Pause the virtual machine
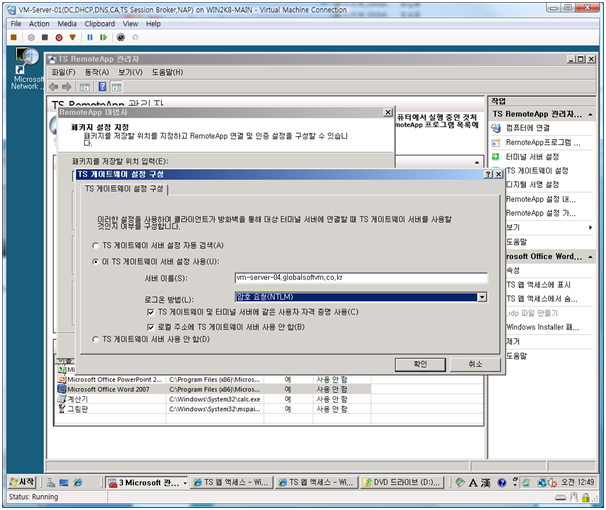This screenshot has height=510, width=606. pyautogui.click(x=90, y=37)
